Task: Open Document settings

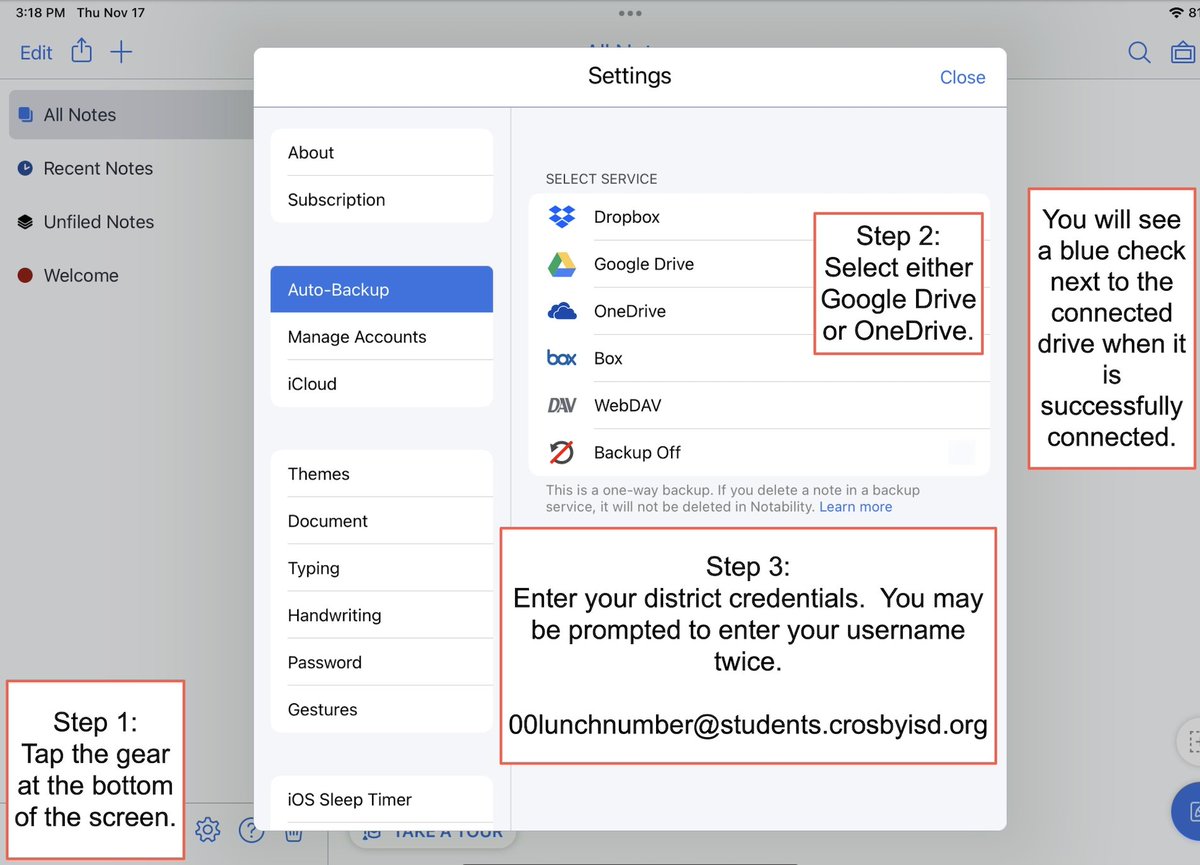Action: (382, 520)
